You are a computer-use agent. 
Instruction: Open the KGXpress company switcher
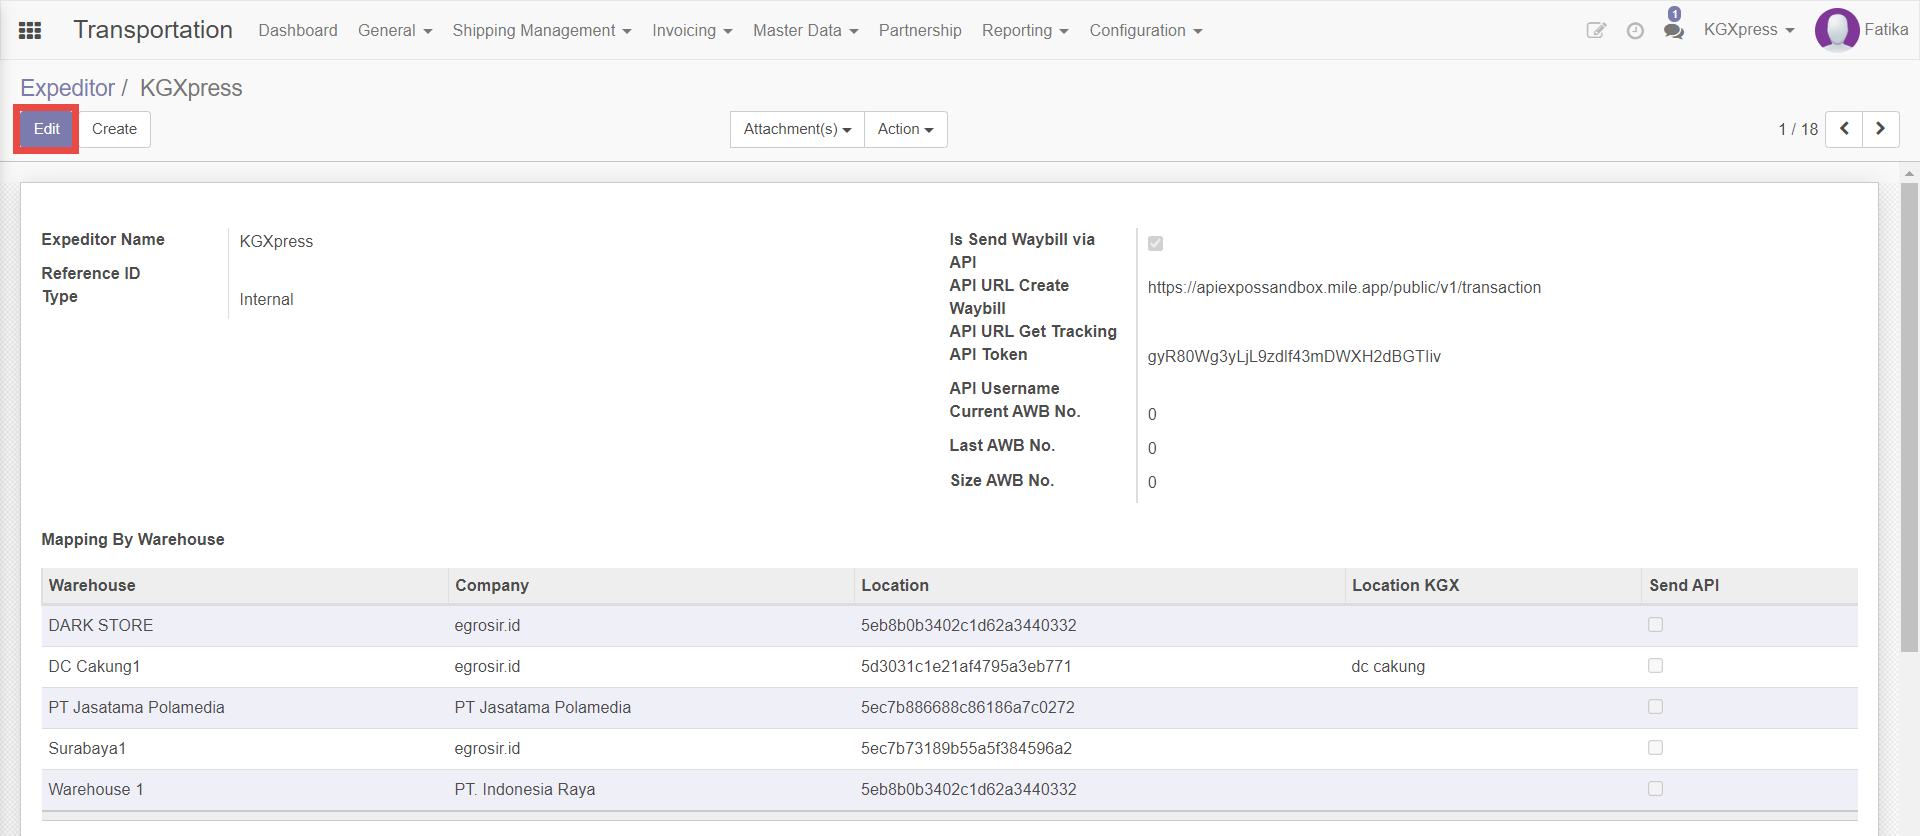(1749, 30)
